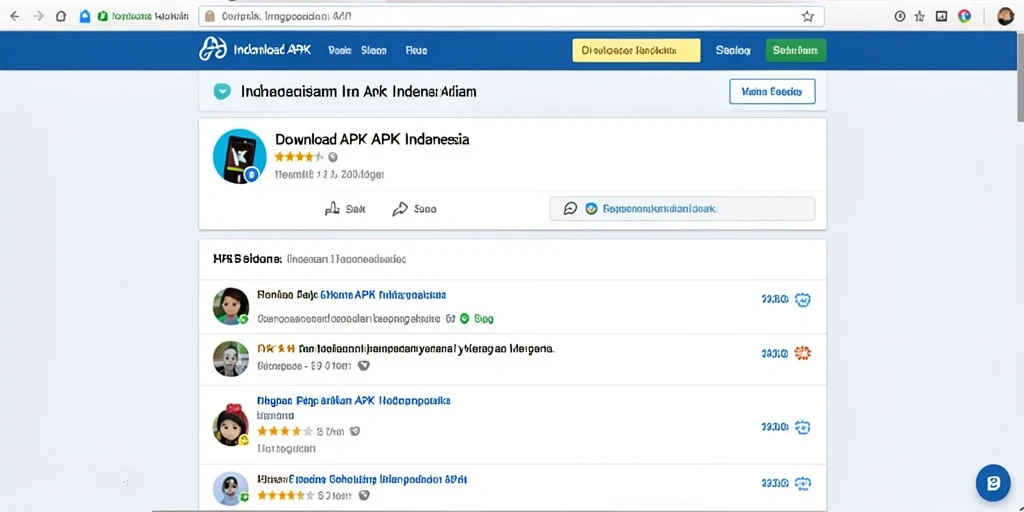Click the third row star rating
This screenshot has height=512, width=1024.
click(x=285, y=431)
